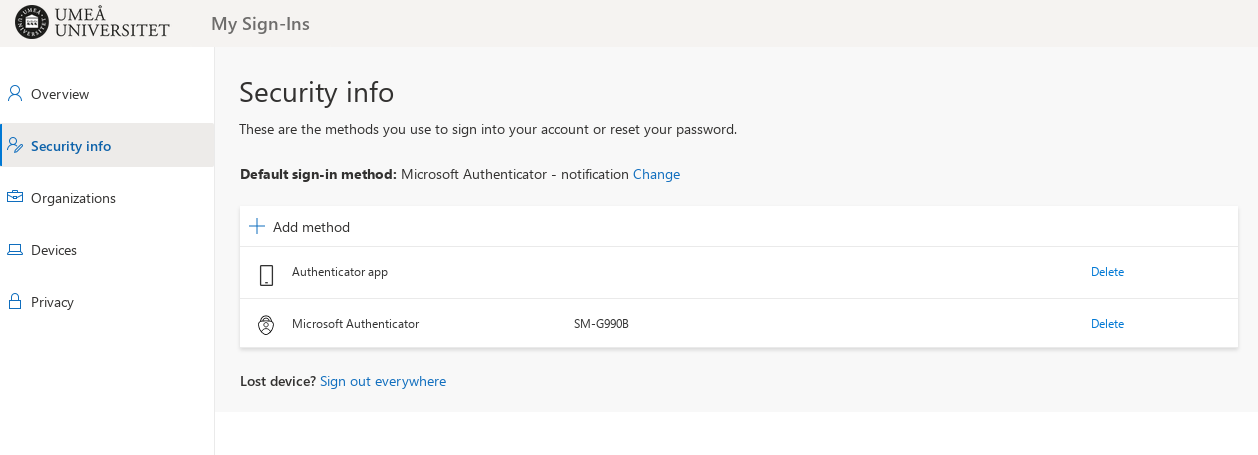Click the Organizations briefcase icon
1258x455 pixels.
coord(15,197)
